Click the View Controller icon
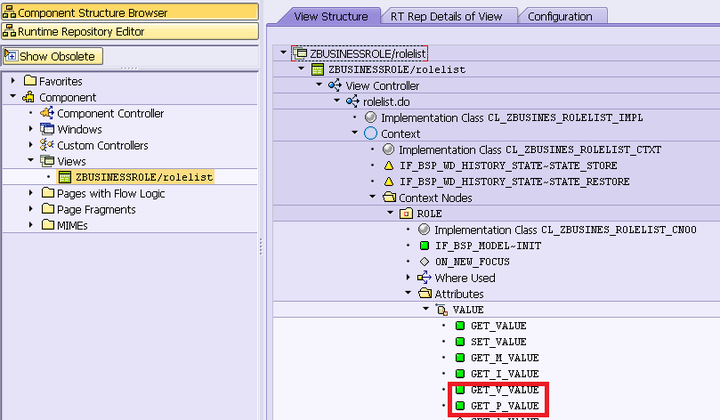 334,86
